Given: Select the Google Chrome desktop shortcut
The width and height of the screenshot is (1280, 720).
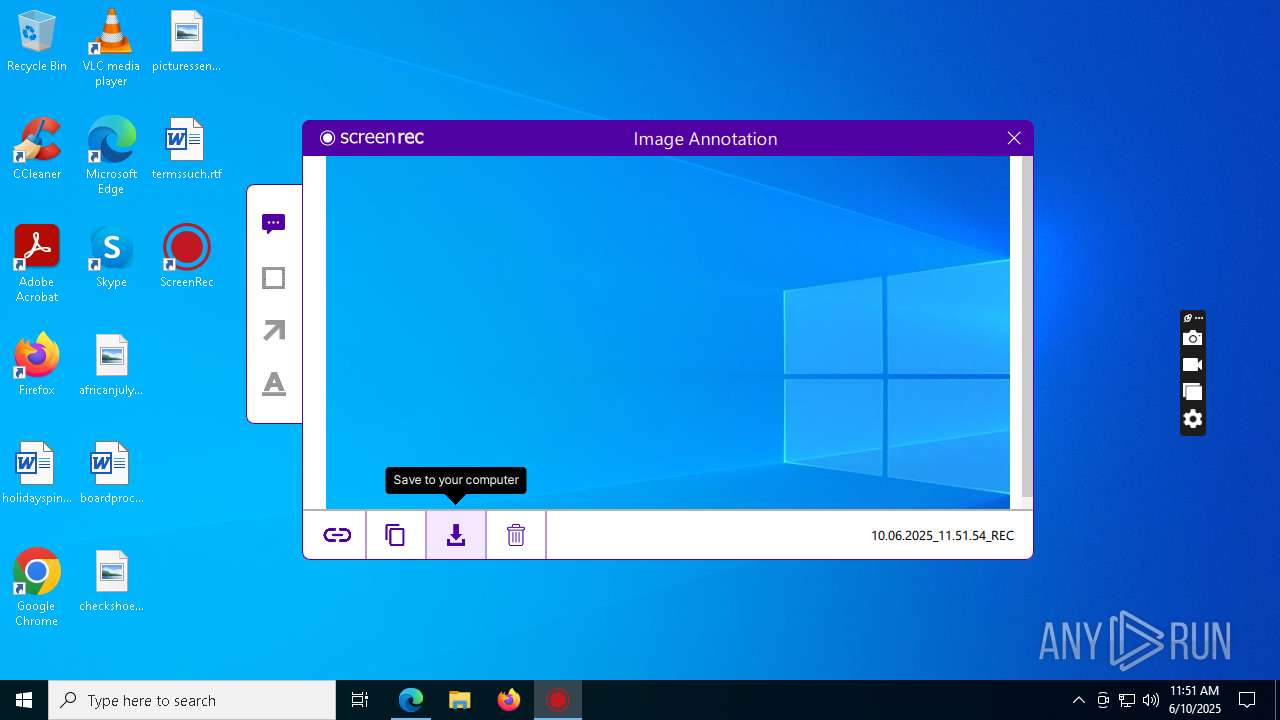Looking at the screenshot, I should click(37, 588).
